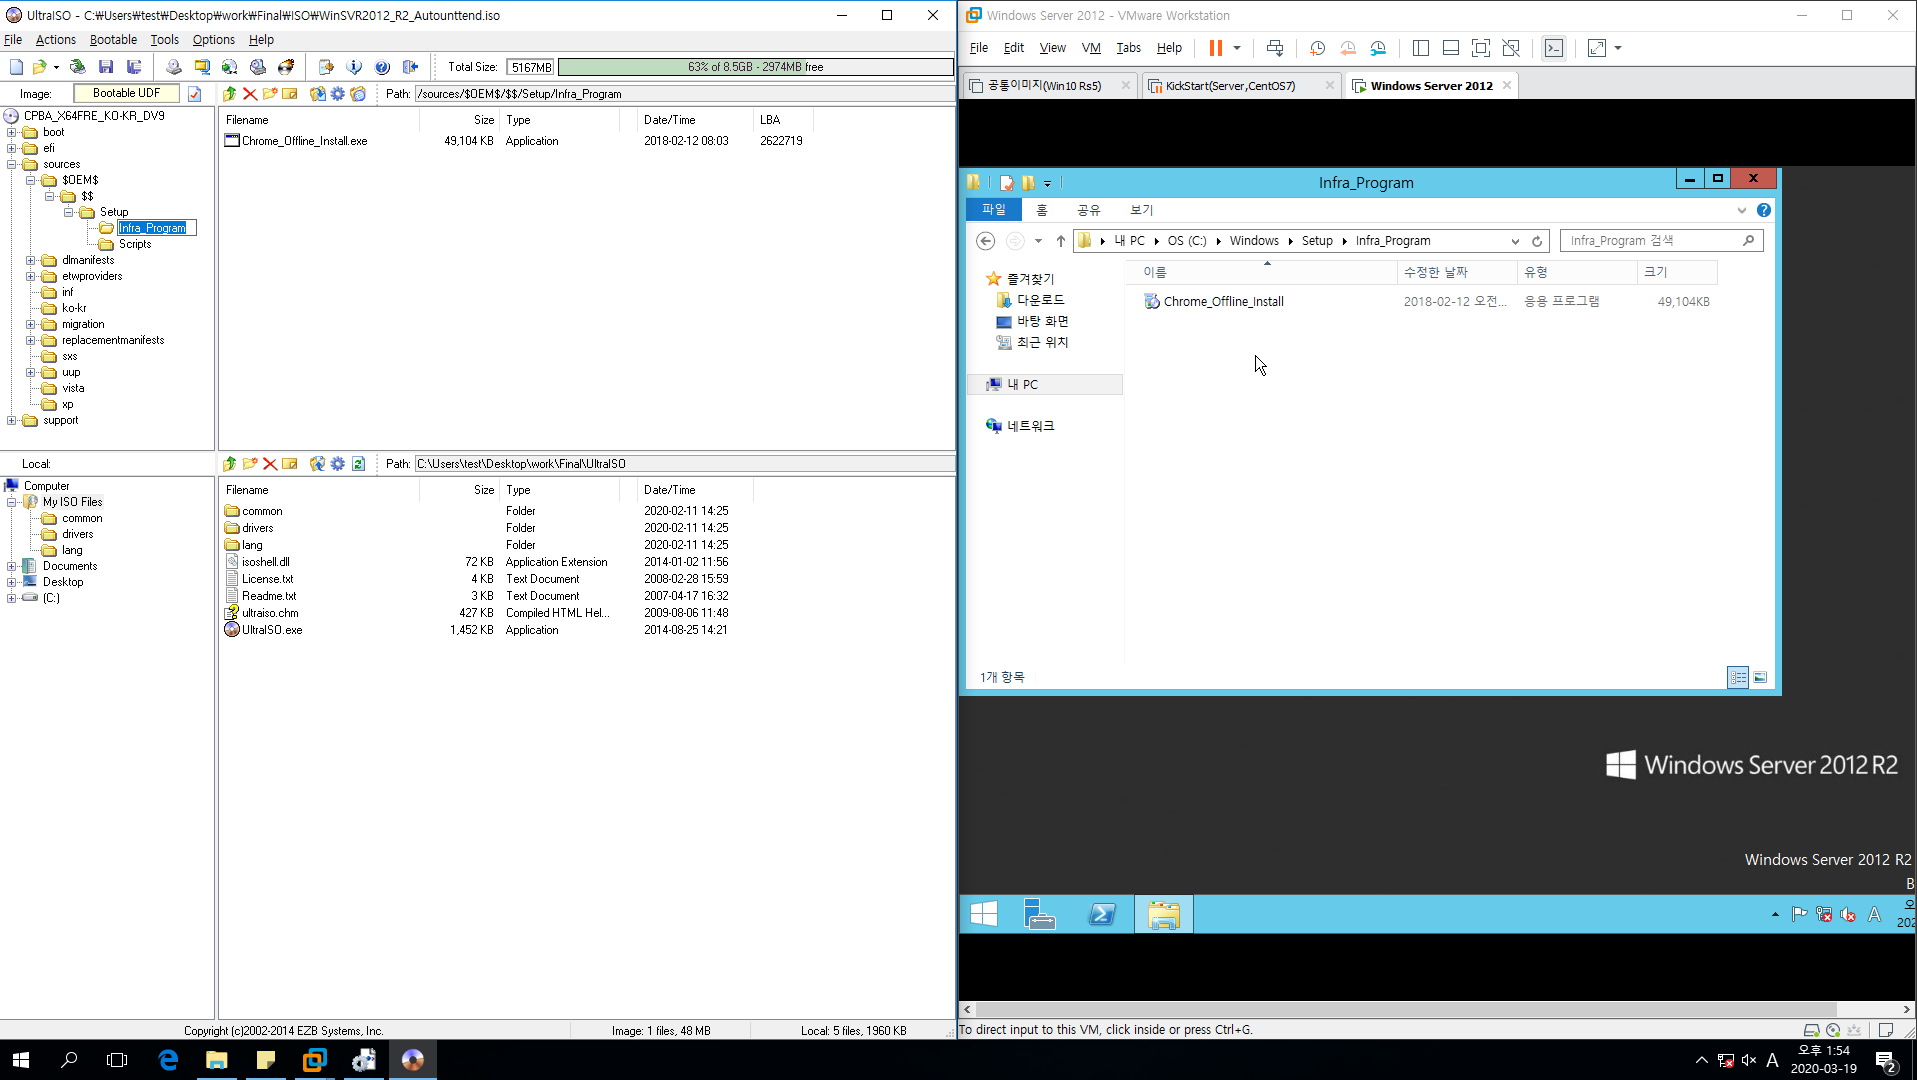The image size is (1917, 1080).
Task: Click UltraISO capacity usage bar
Action: point(755,67)
